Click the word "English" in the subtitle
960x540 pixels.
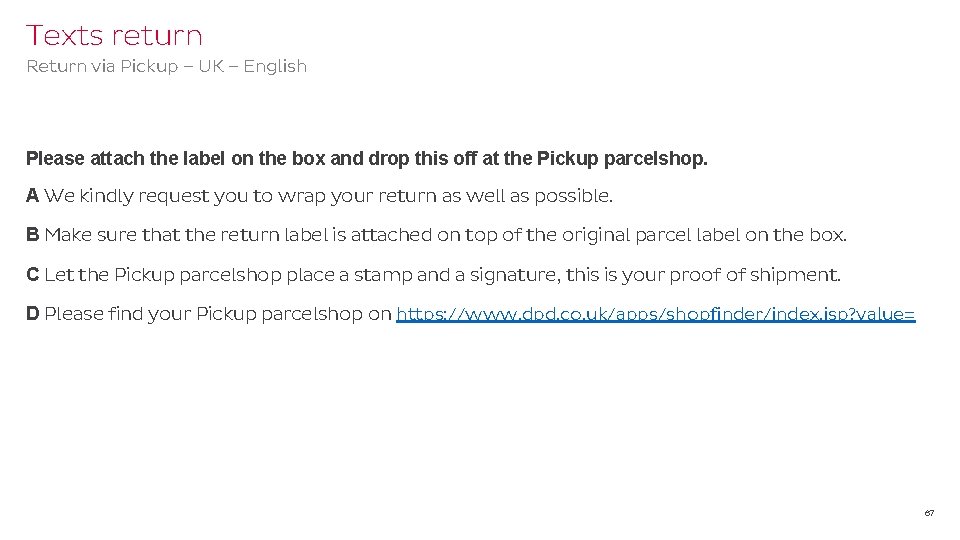click(274, 67)
